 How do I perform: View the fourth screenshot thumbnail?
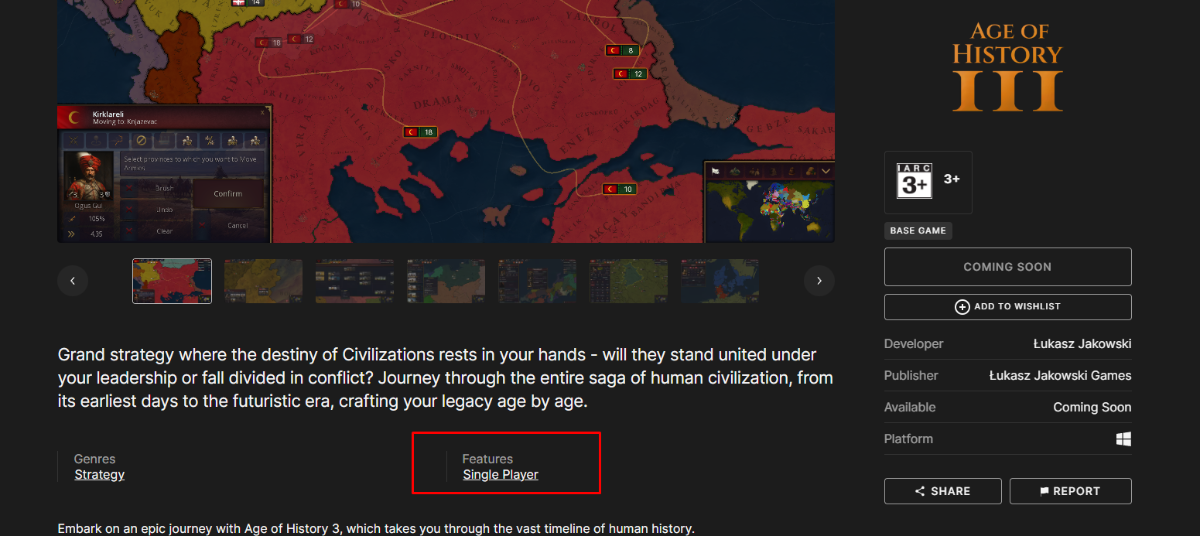click(446, 281)
